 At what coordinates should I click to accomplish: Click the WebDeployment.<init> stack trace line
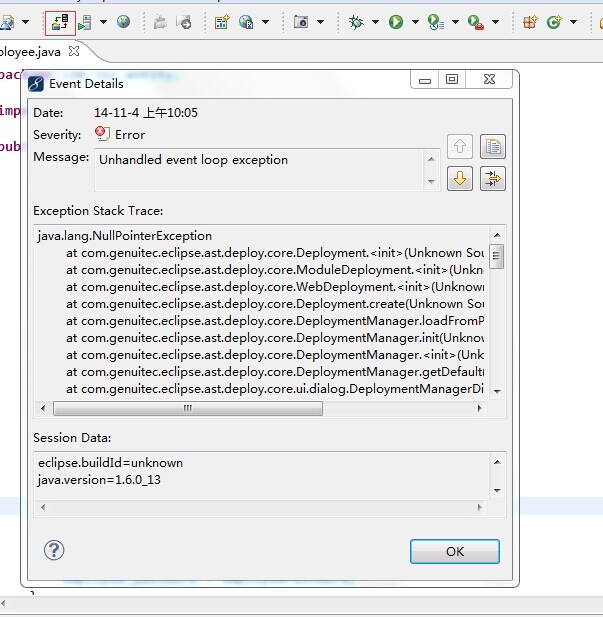[275, 287]
